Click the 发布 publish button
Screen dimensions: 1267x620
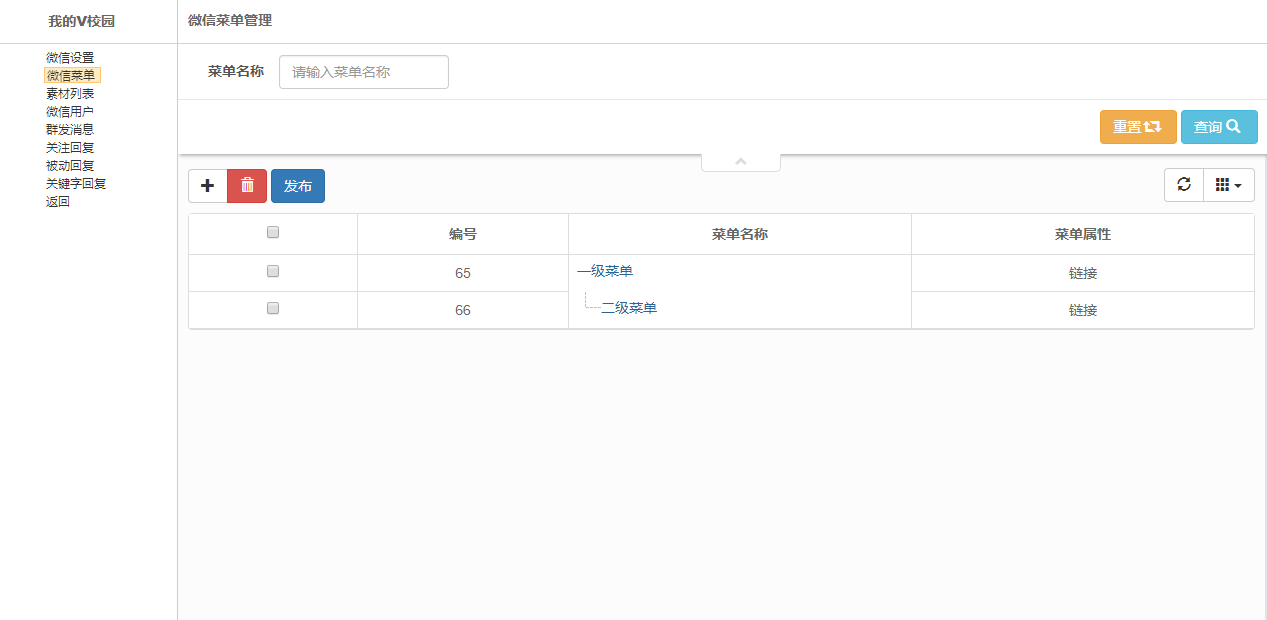[298, 186]
